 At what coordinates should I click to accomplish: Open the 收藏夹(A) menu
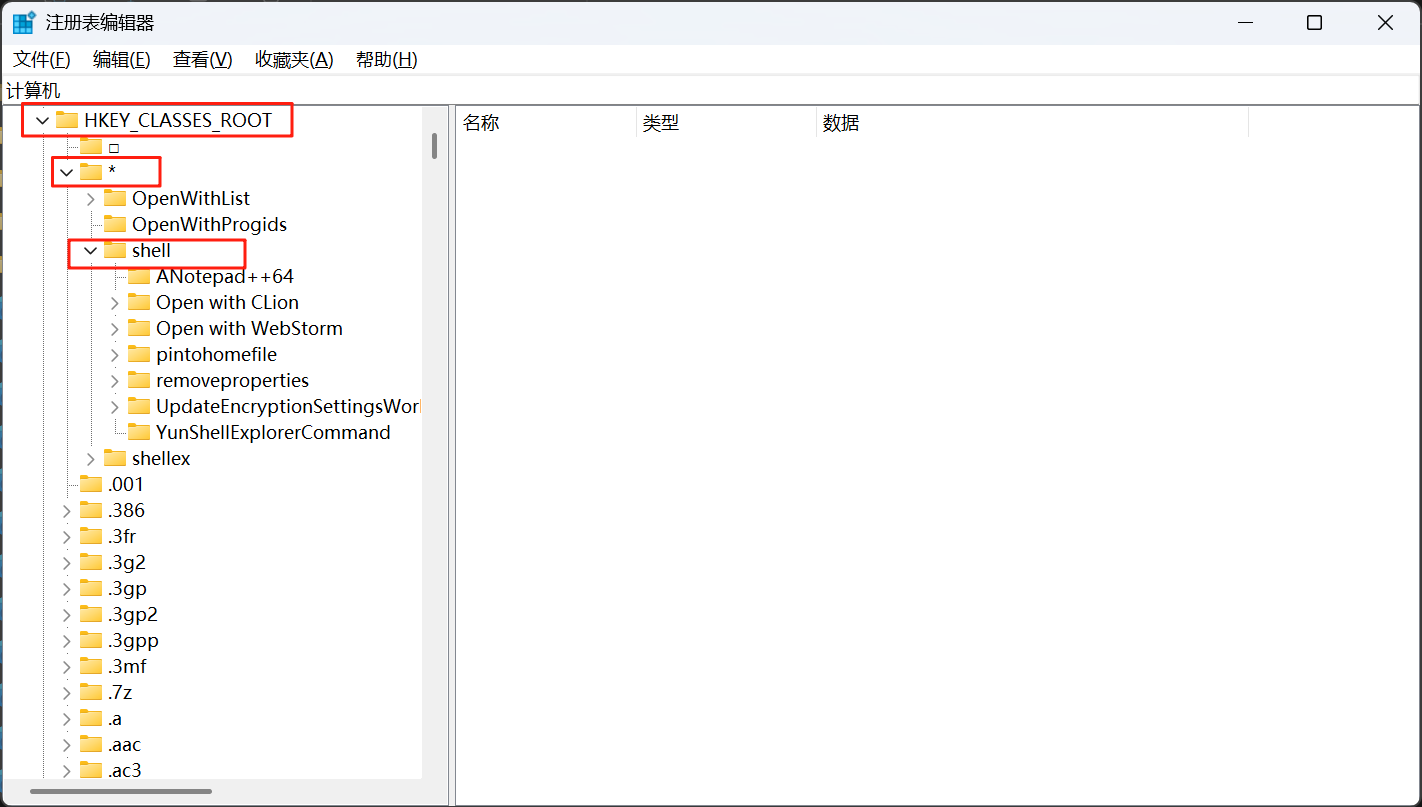294,59
